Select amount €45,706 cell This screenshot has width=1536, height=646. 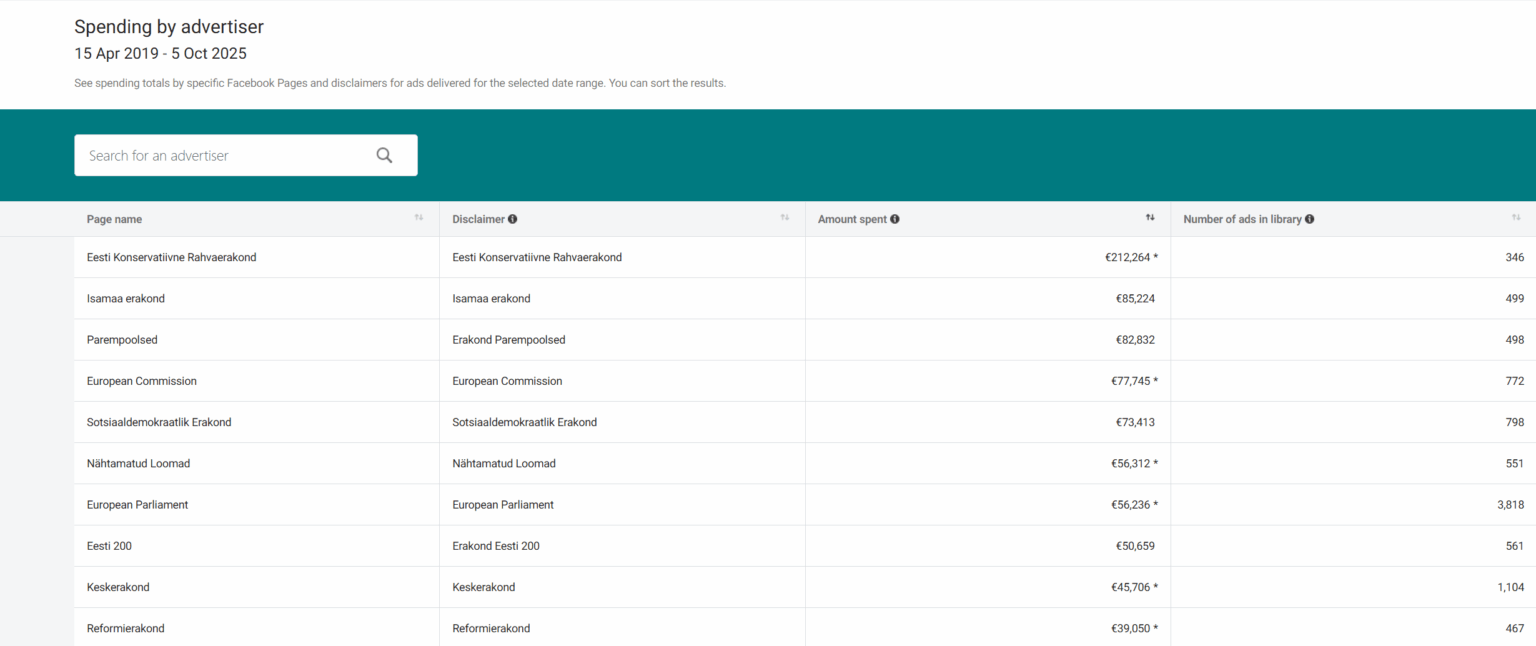988,587
